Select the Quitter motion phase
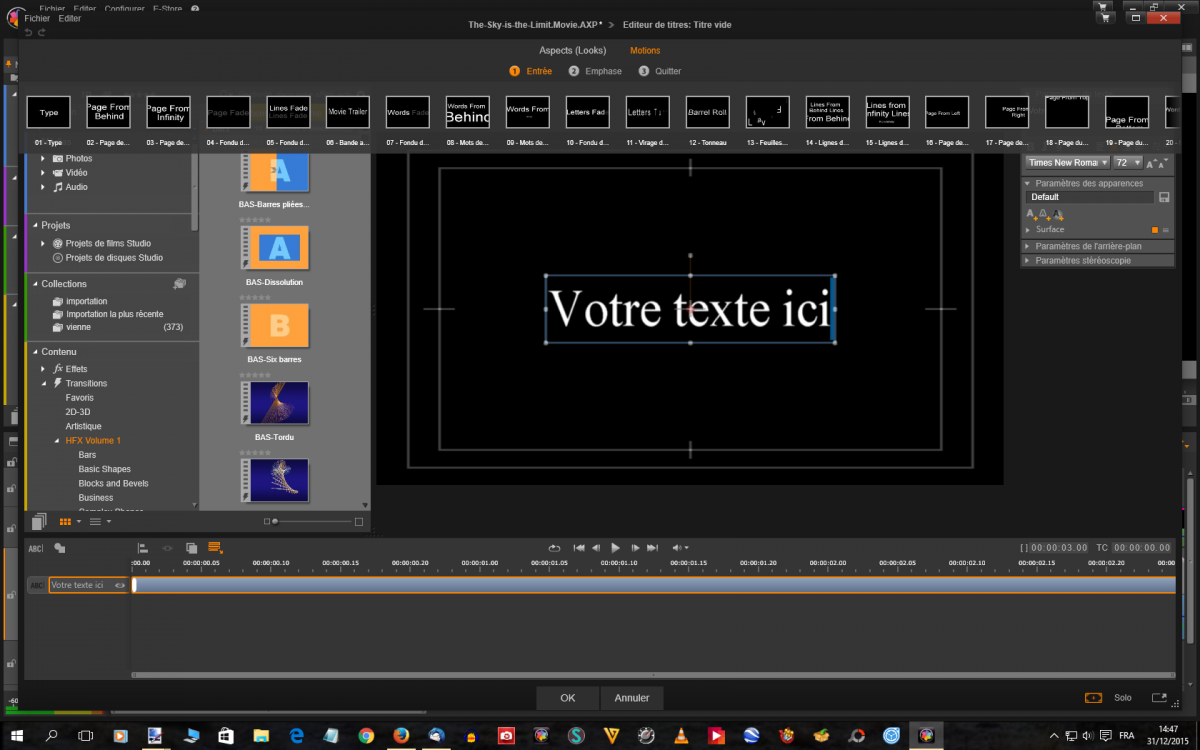Screen dimensions: 1200x750 [x=660, y=71]
